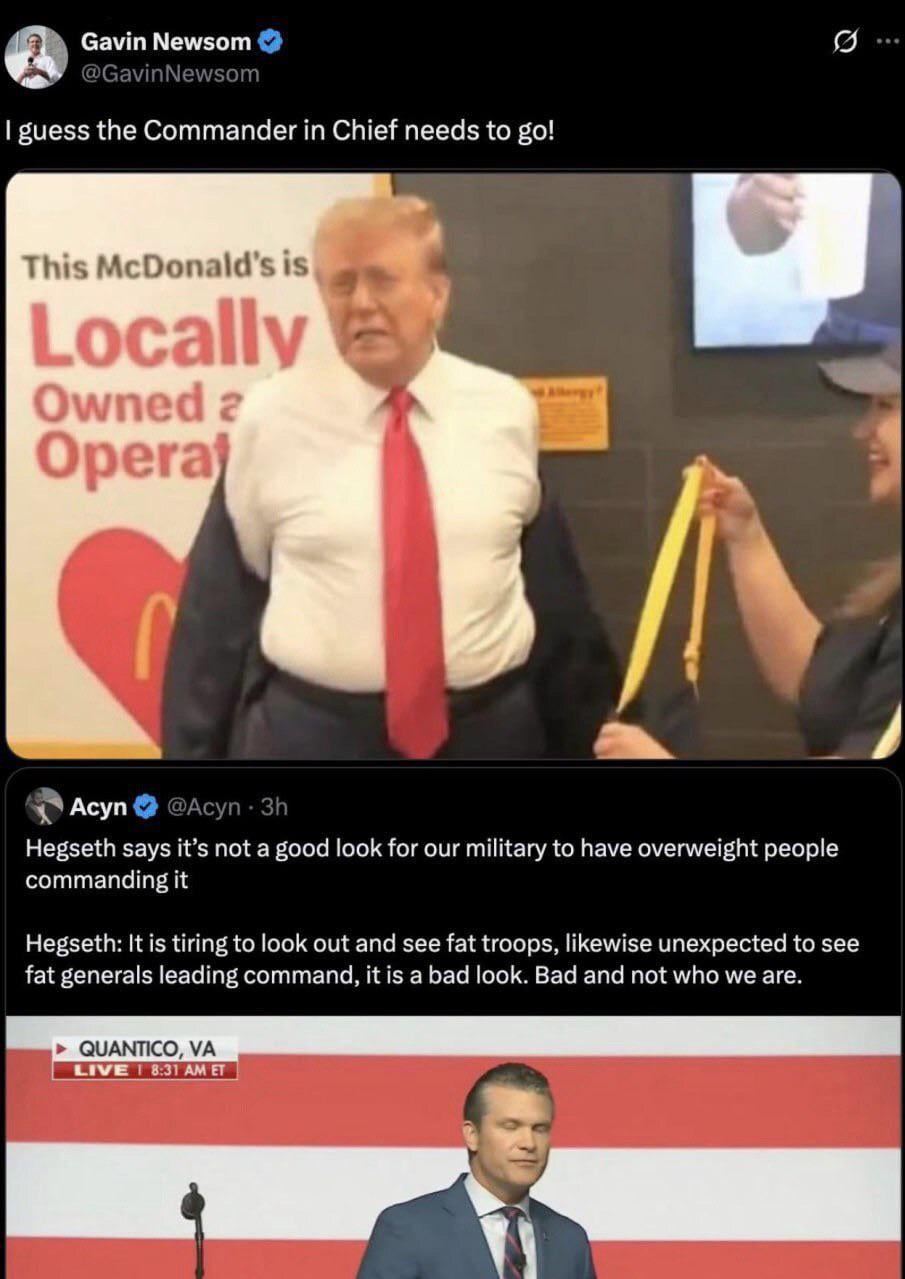Image resolution: width=905 pixels, height=1279 pixels.
Task: Click the blue verified badge beside Gavin Newsom
Action: 270,42
